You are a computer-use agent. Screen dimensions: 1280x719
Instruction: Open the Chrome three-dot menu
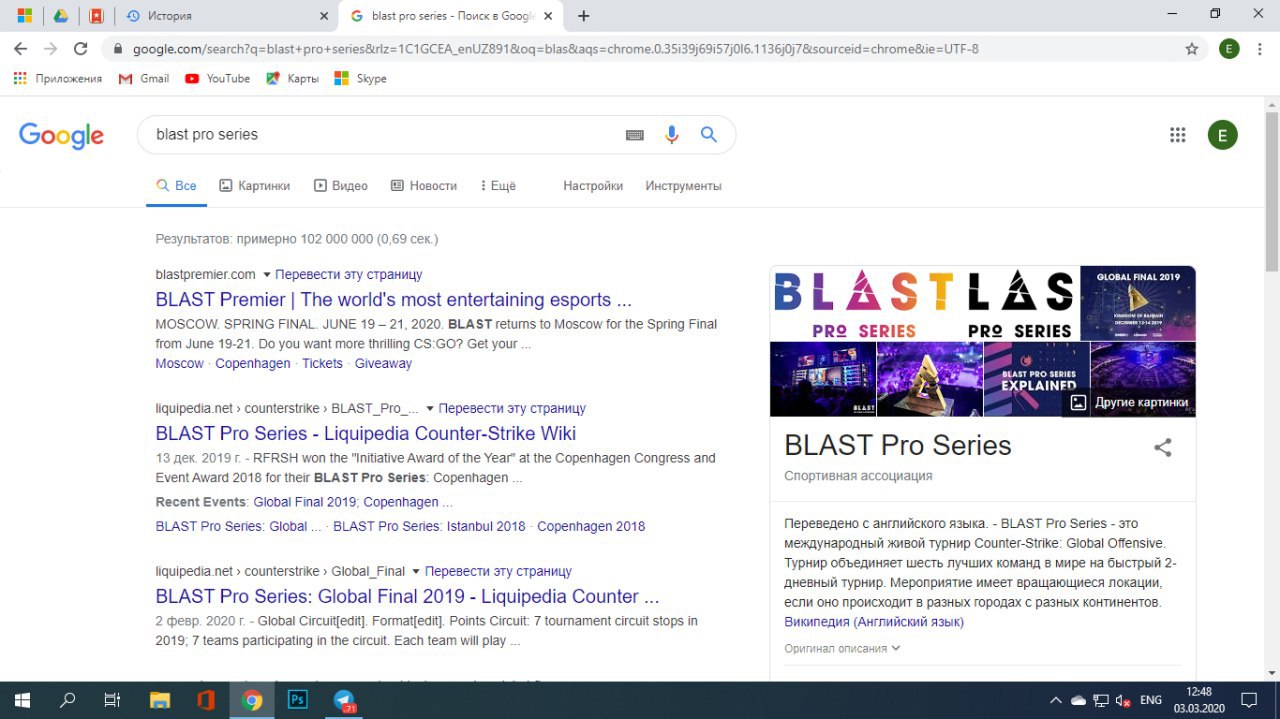[1260, 48]
